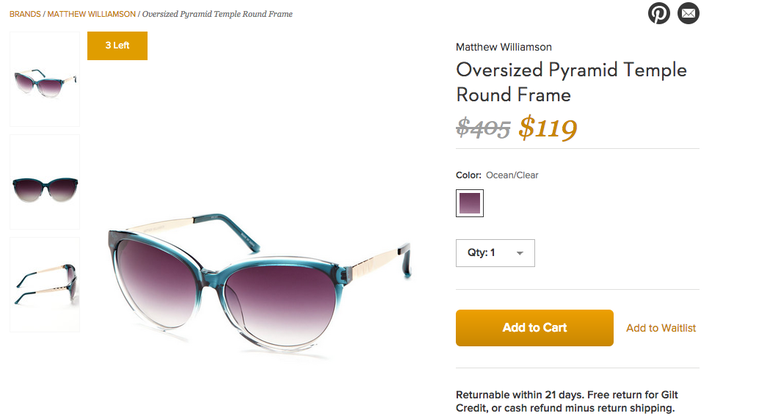Click the orange "3 Left" badge

coord(117,45)
